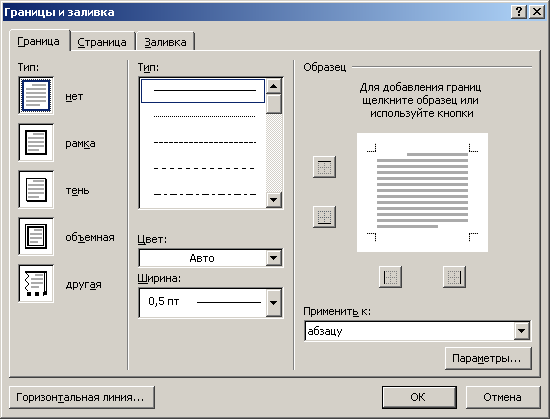Confirm with the OK button
Screen dimensions: 550x419
pyautogui.click(x=419, y=397)
